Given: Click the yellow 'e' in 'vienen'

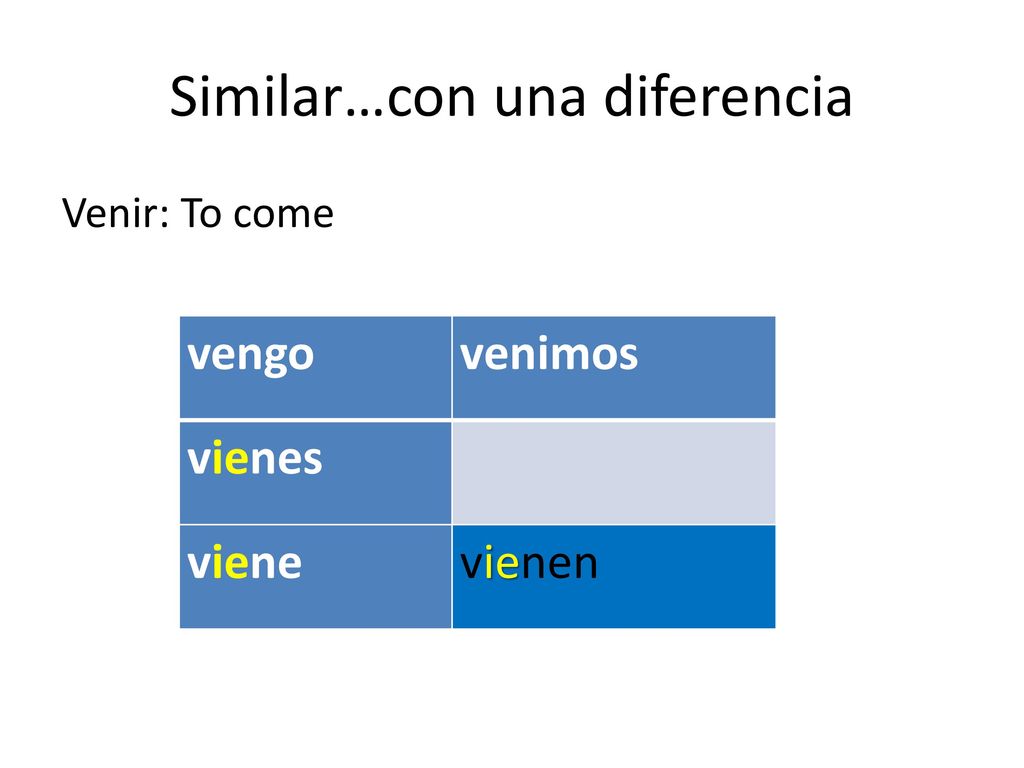Looking at the screenshot, I should point(507,565).
